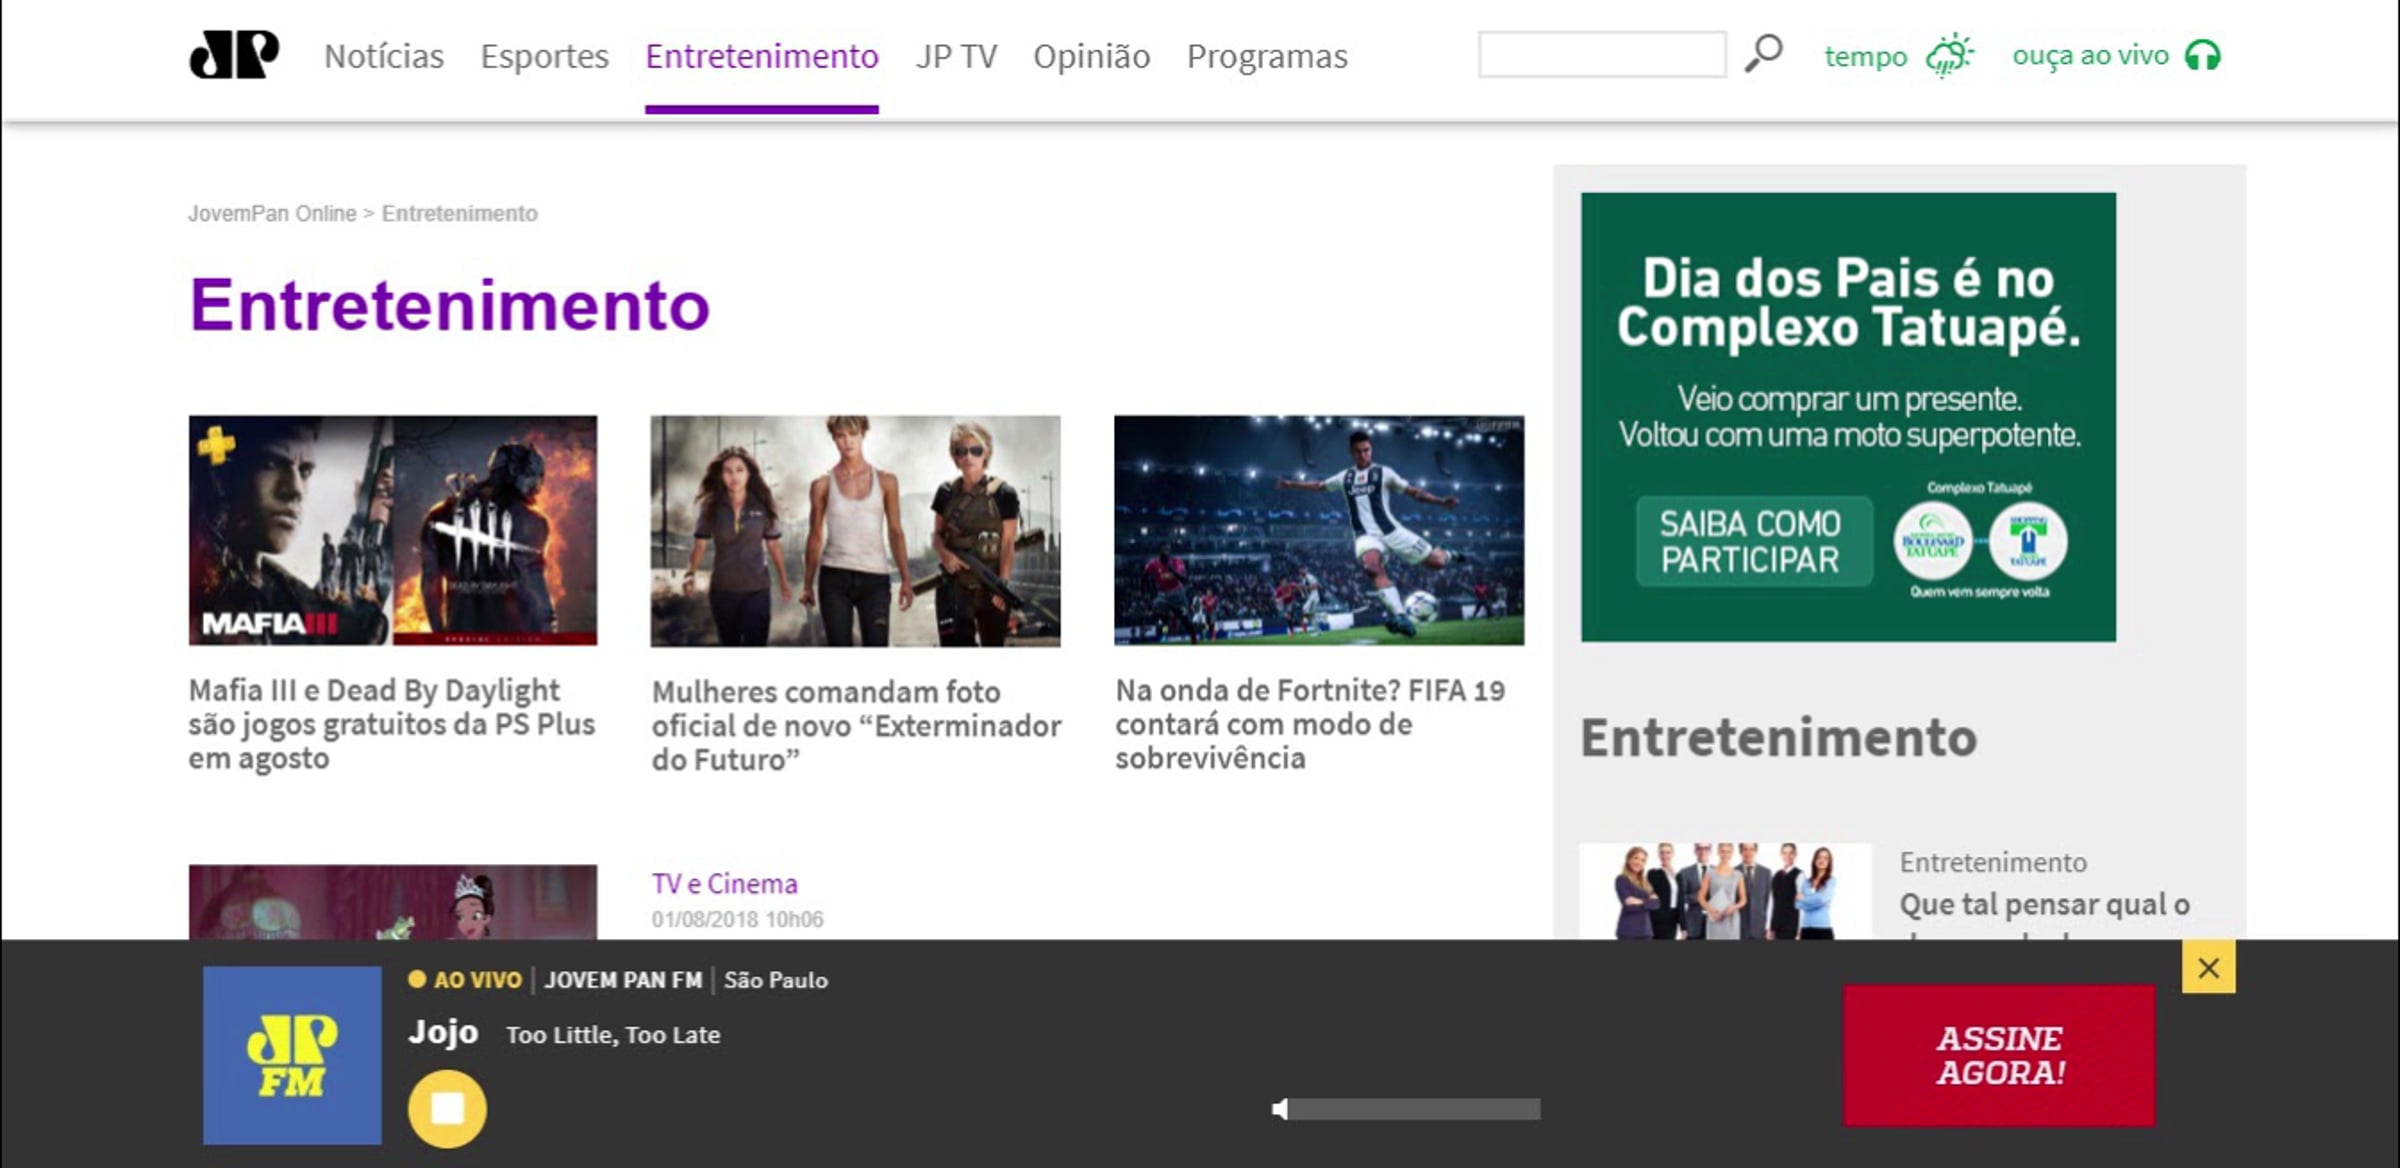Viewport: 2400px width, 1168px height.
Task: Click the search magnifier icon
Action: 1763,54
